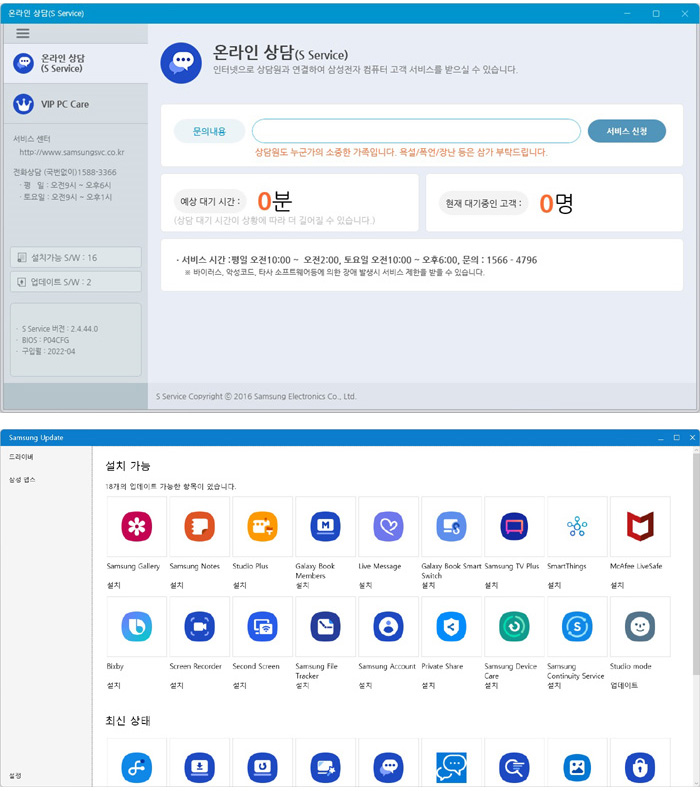This screenshot has width=700, height=791.
Task: Click the 문의내용 text input field
Action: pyautogui.click(x=415, y=131)
